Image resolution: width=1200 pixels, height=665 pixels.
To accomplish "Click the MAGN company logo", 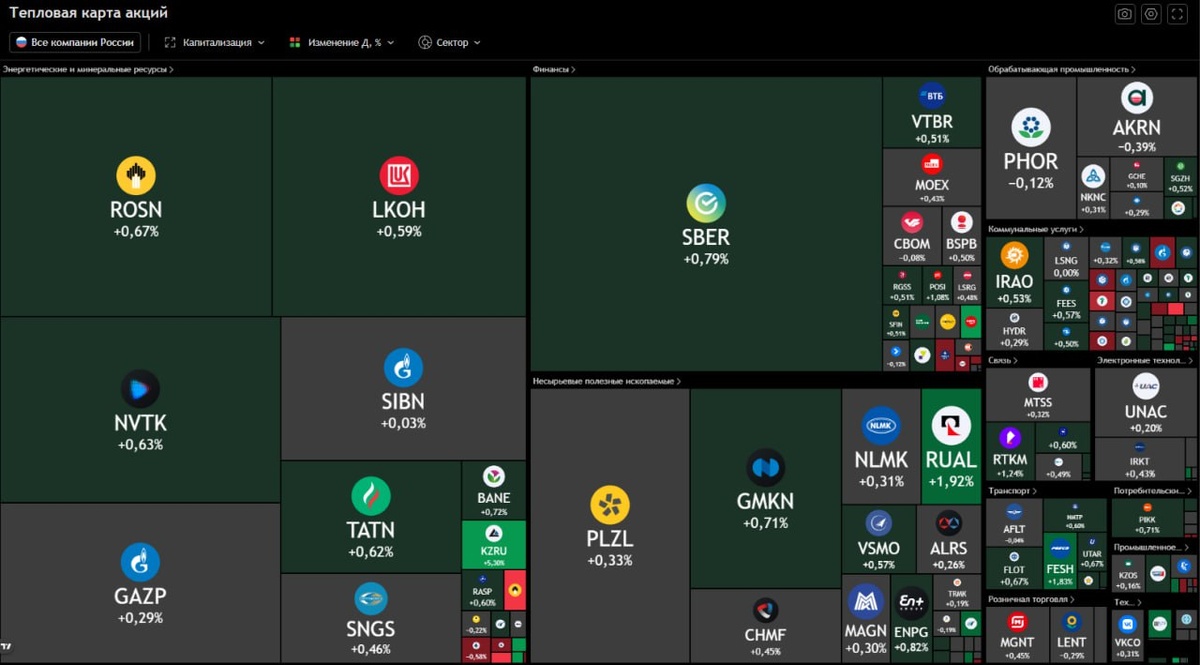I will tap(865, 602).
